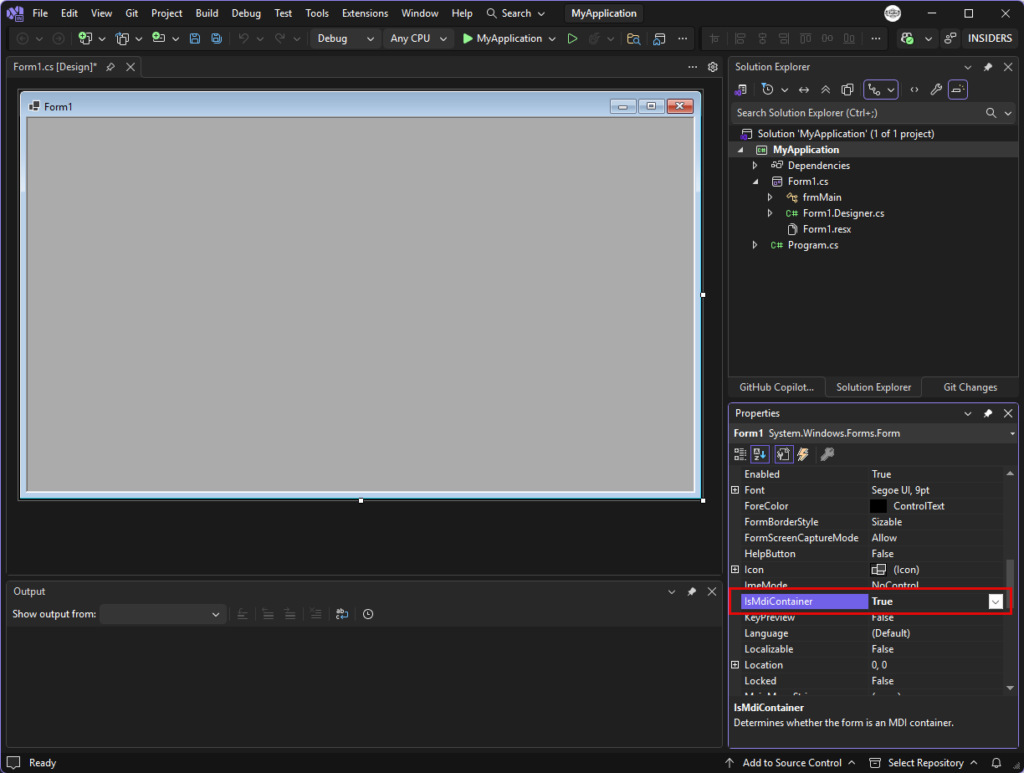Screen dimensions: 1024x773
Task: Show the Events lightning bolt in Properties
Action: pyautogui.click(x=803, y=454)
